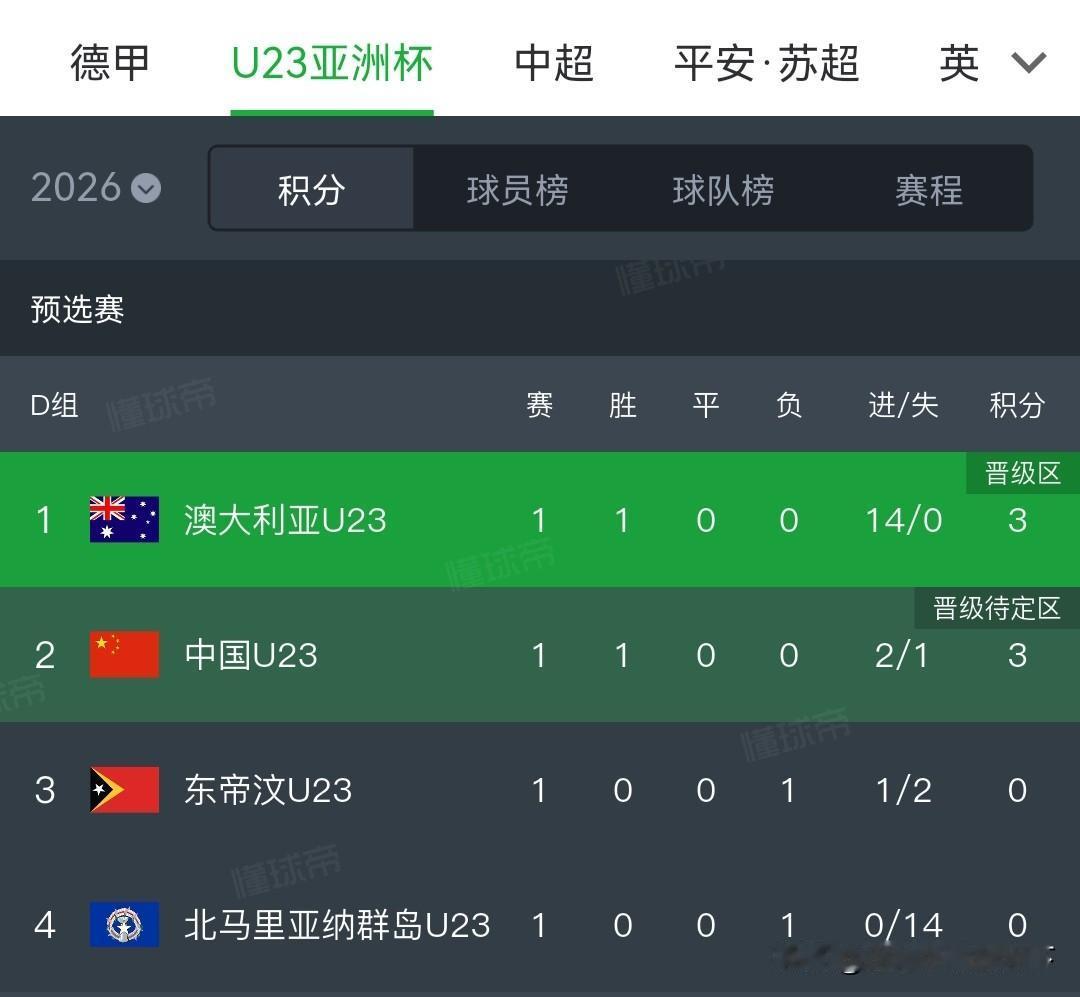Viewport: 1080px width, 997px height.
Task: Open the 东帝汶U23 team row
Action: point(540,790)
